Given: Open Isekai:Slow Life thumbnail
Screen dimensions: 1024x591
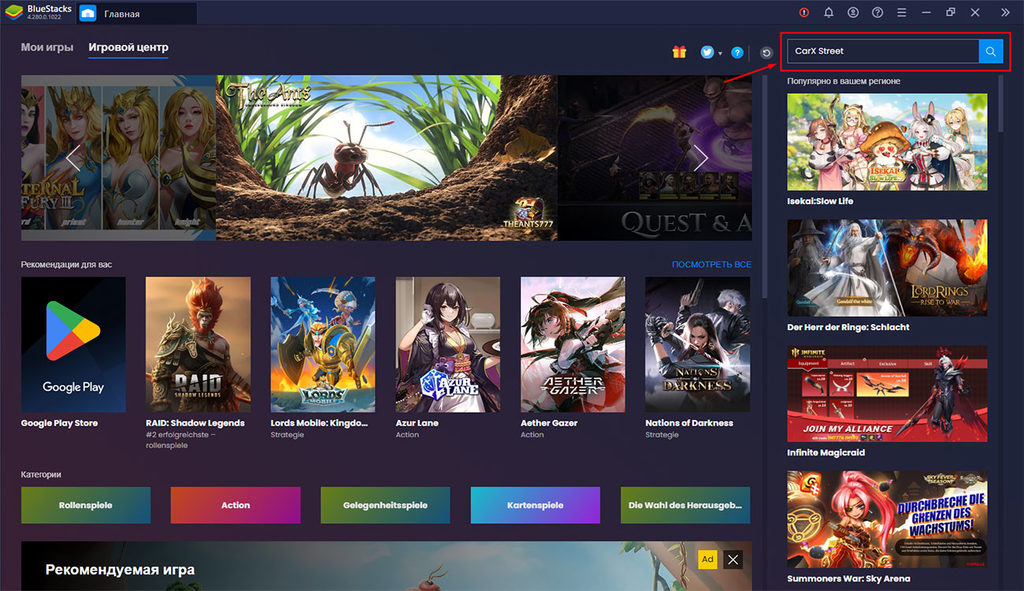Looking at the screenshot, I should (x=887, y=142).
